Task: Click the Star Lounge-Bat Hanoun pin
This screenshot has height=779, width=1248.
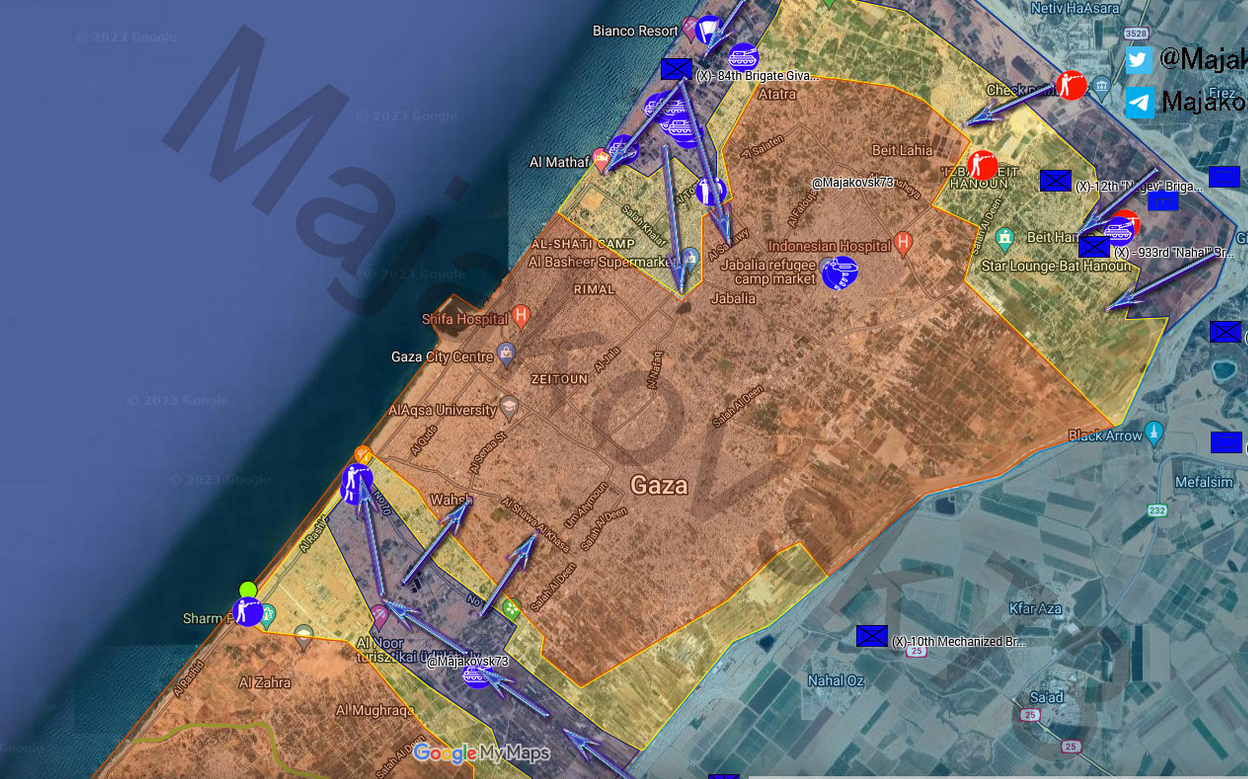Action: tap(1006, 238)
